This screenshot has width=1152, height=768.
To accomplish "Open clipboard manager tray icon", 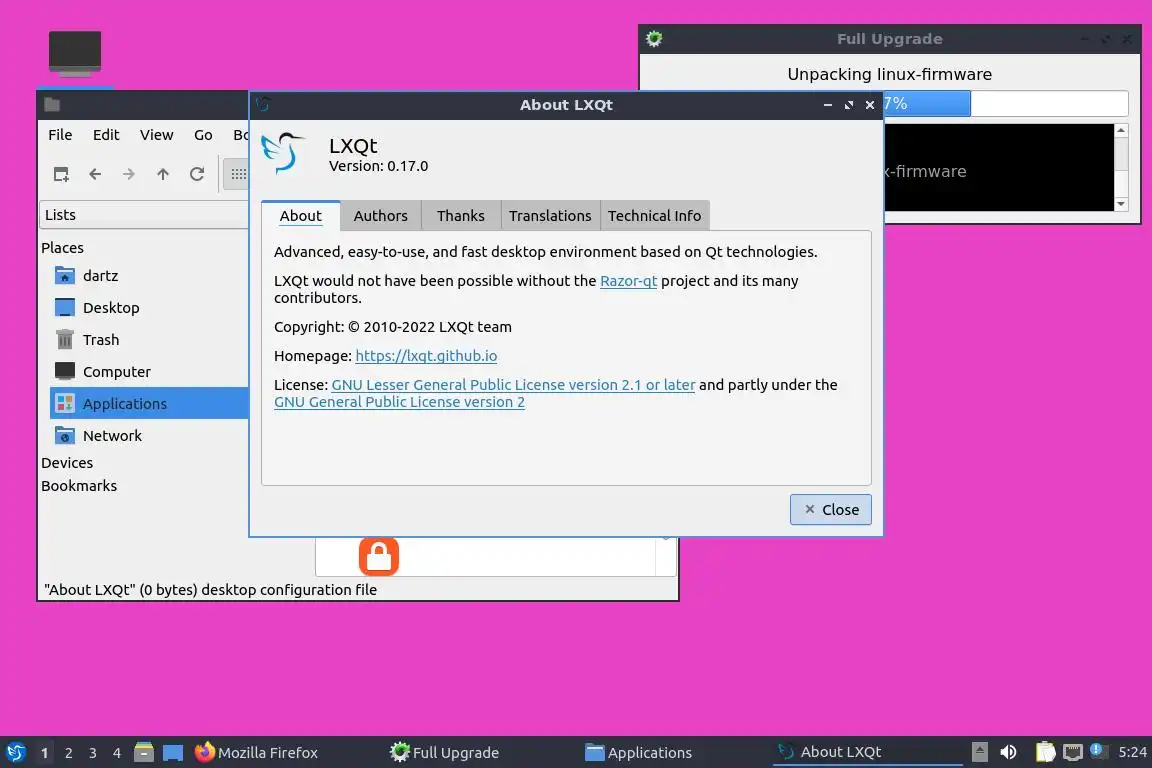I will pyautogui.click(x=1045, y=752).
